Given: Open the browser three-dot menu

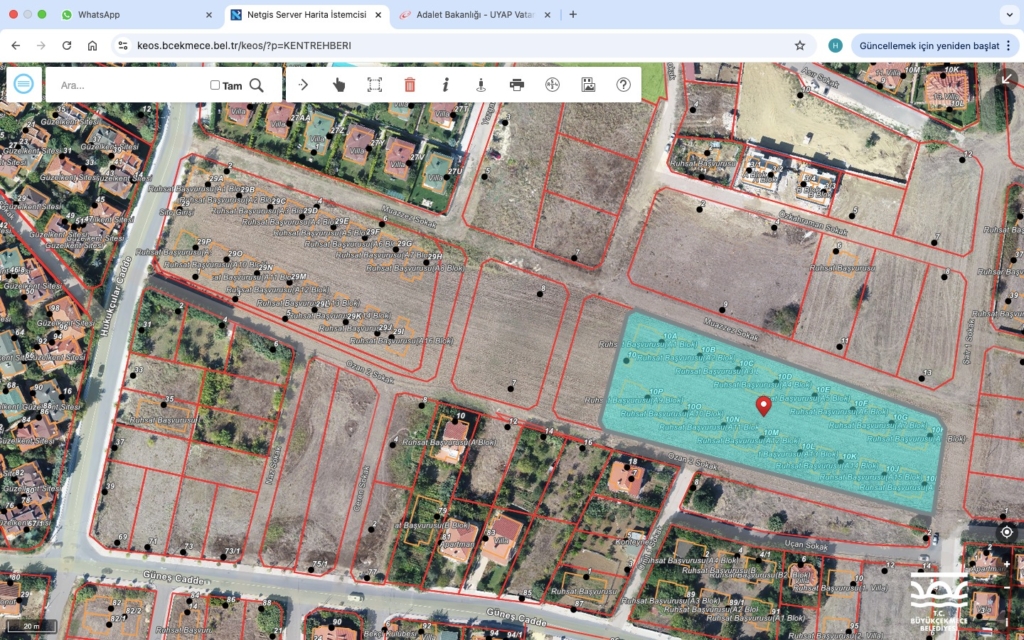Looking at the screenshot, I should click(1009, 46).
